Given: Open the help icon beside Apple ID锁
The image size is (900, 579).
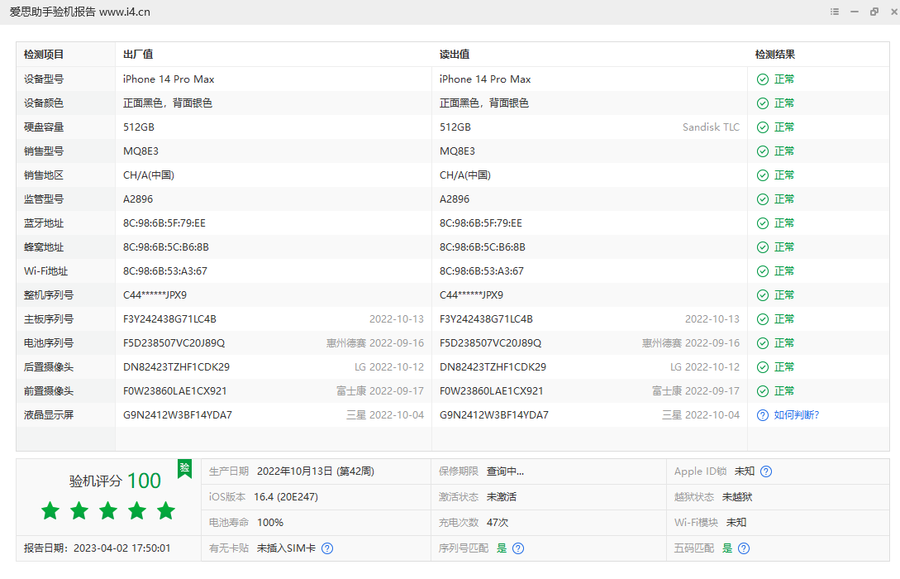Looking at the screenshot, I should point(766,472).
